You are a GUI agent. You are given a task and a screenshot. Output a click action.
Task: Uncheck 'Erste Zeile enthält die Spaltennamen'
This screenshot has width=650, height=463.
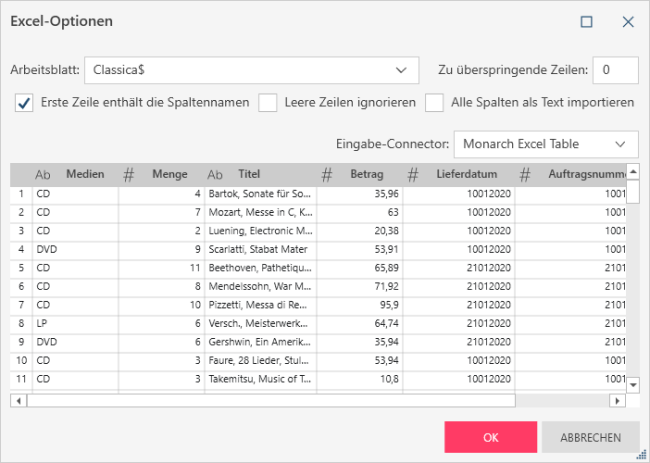pos(24,102)
